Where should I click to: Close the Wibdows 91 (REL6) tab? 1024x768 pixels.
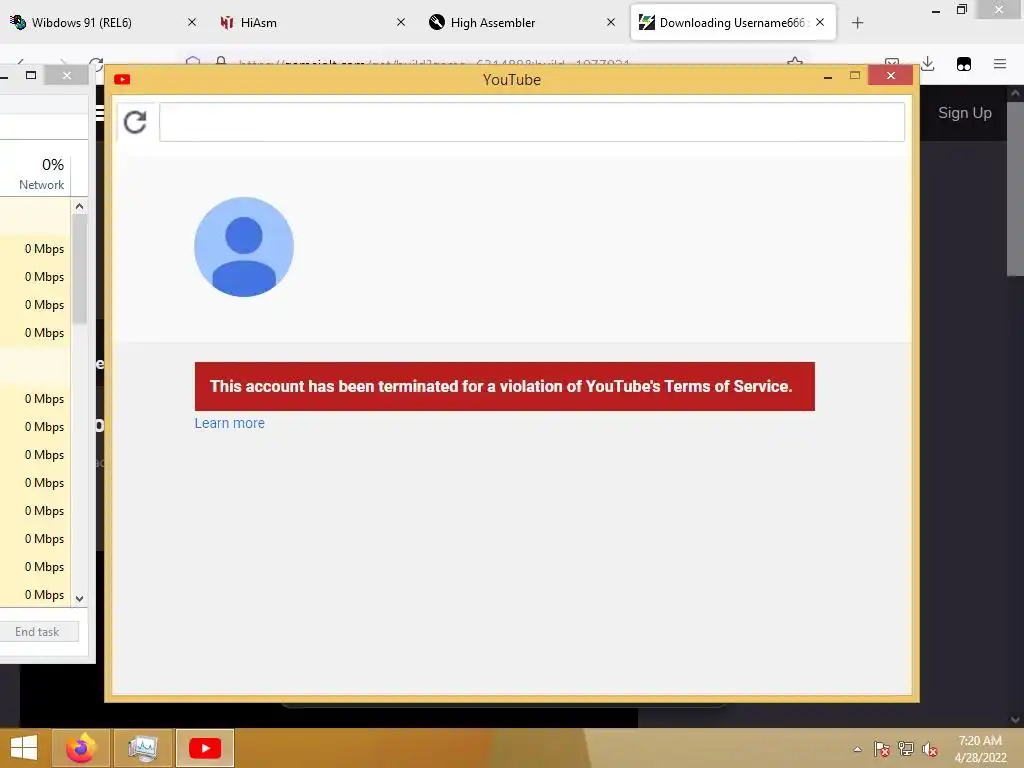pos(191,22)
